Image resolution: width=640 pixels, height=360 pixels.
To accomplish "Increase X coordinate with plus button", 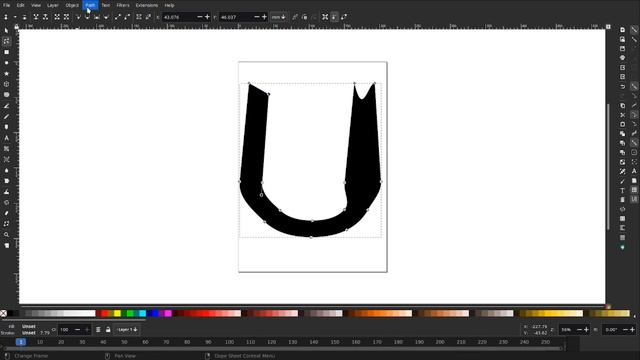I will click(207, 17).
